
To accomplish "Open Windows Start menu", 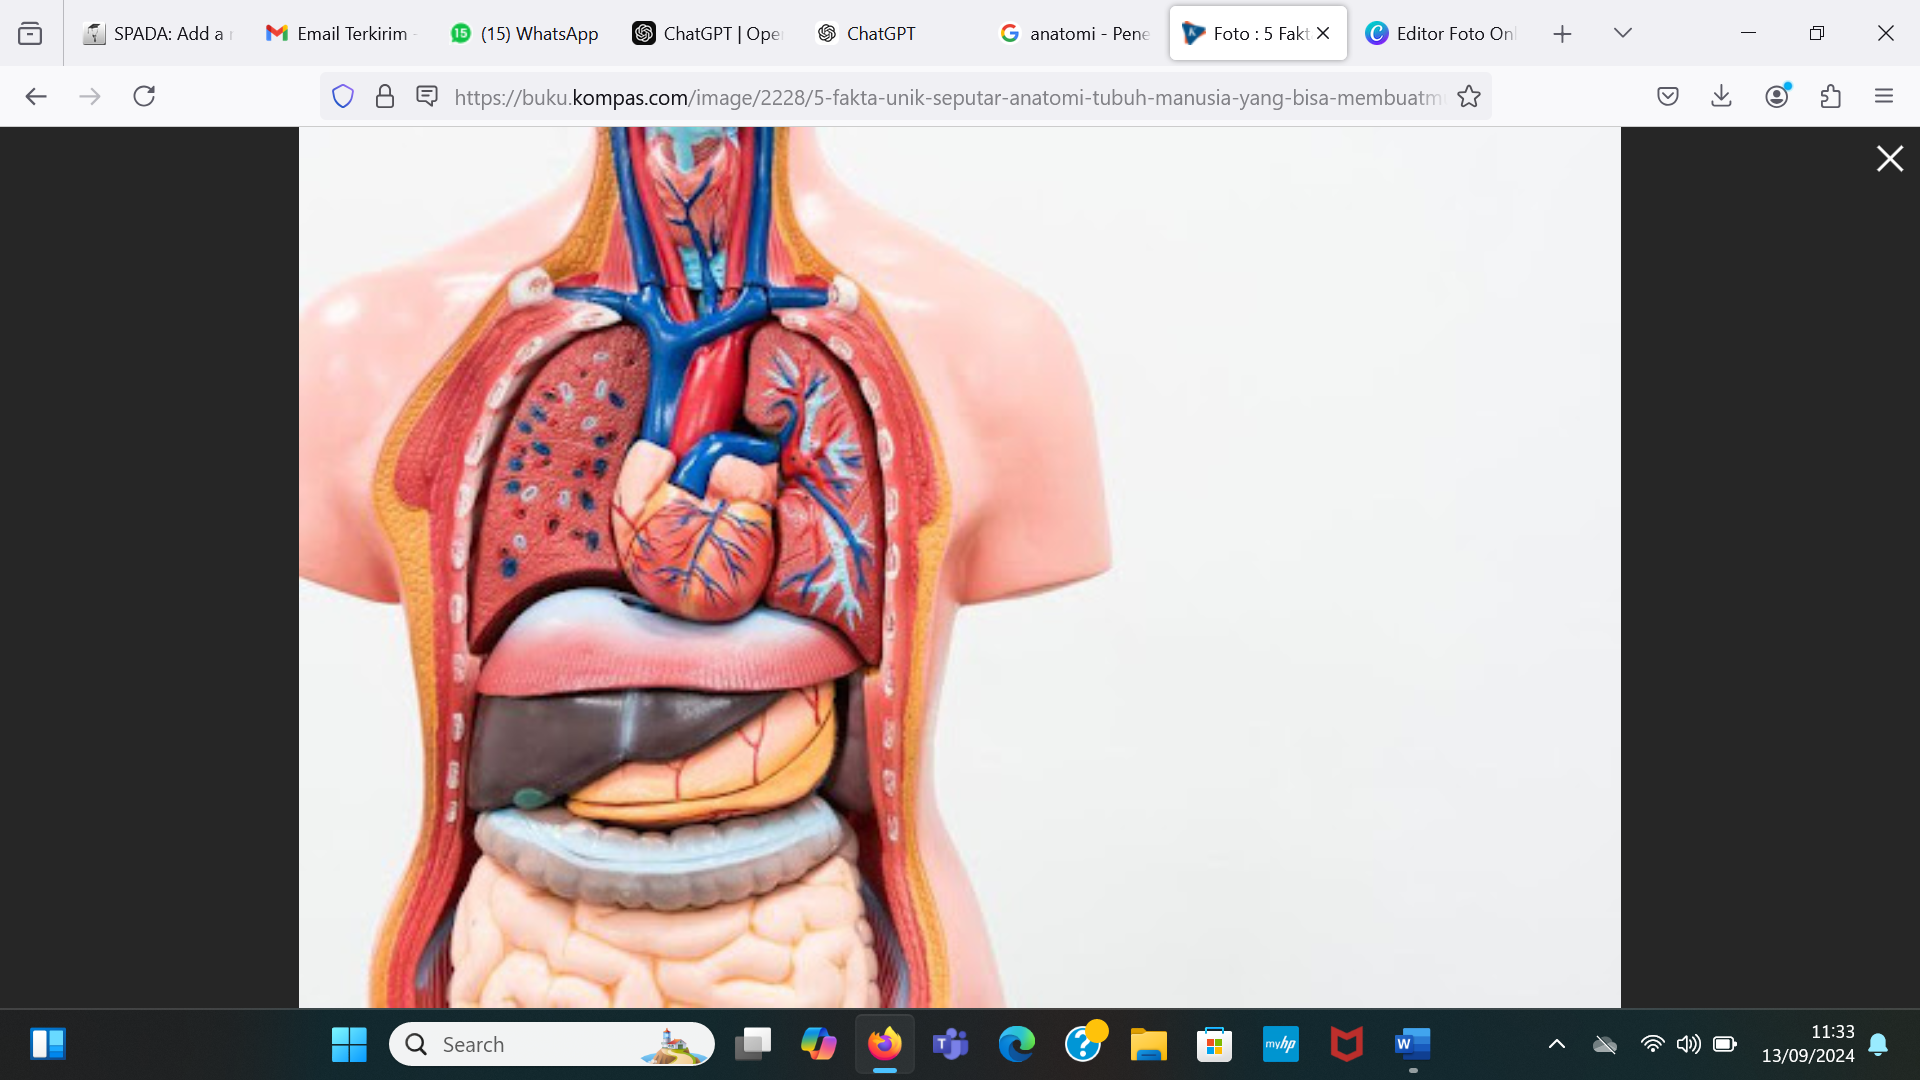I will [x=349, y=1044].
